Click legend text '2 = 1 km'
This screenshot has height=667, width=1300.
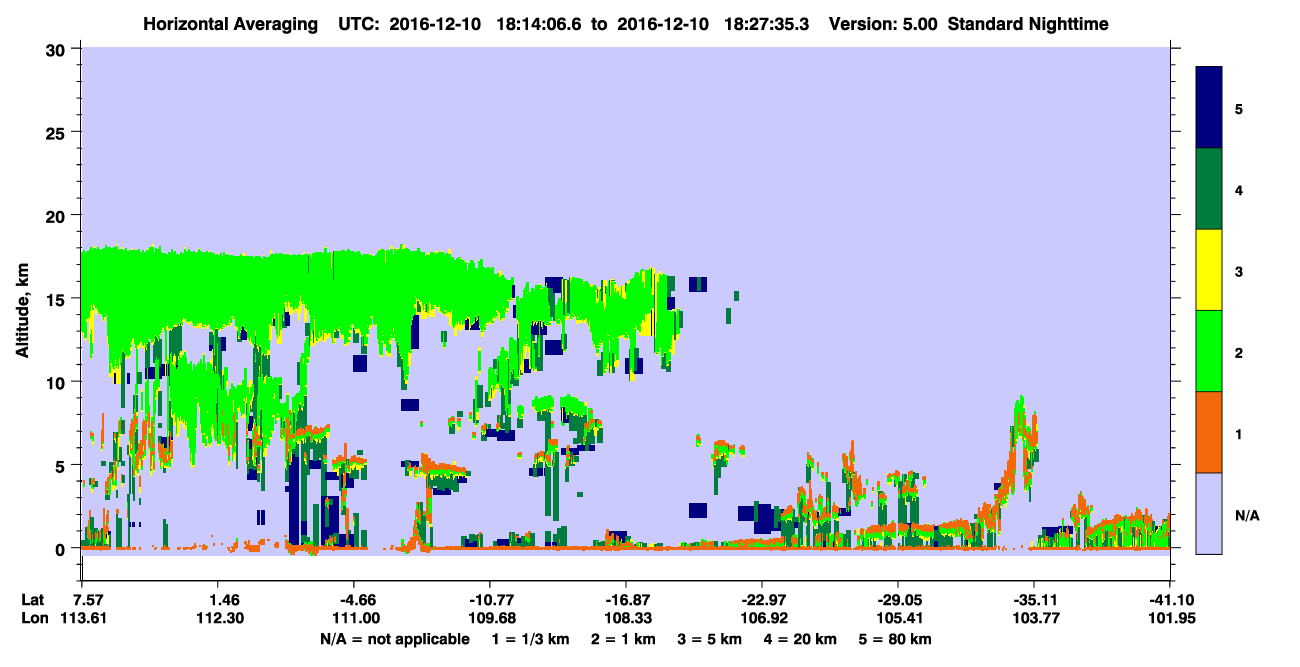(626, 639)
